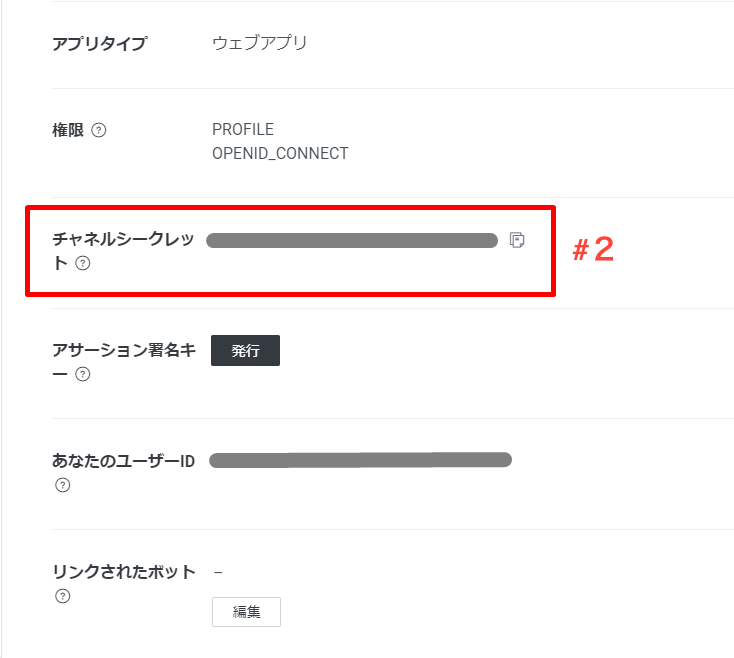Click the アサーション署名キー label
Image resolution: width=734 pixels, height=658 pixels.
(122, 351)
